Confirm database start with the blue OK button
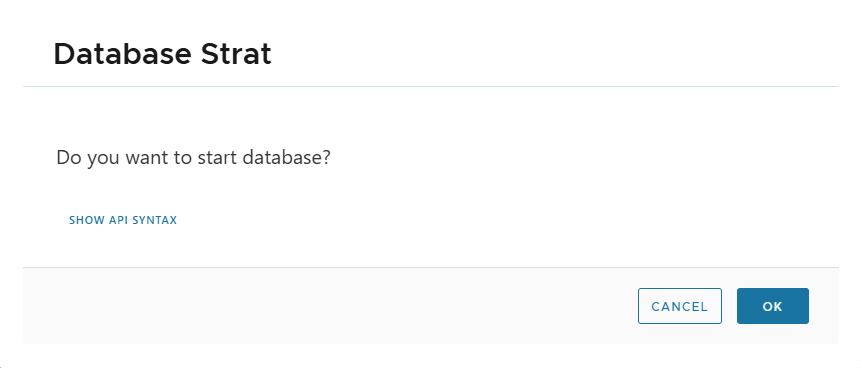The width and height of the screenshot is (861, 368). click(773, 306)
